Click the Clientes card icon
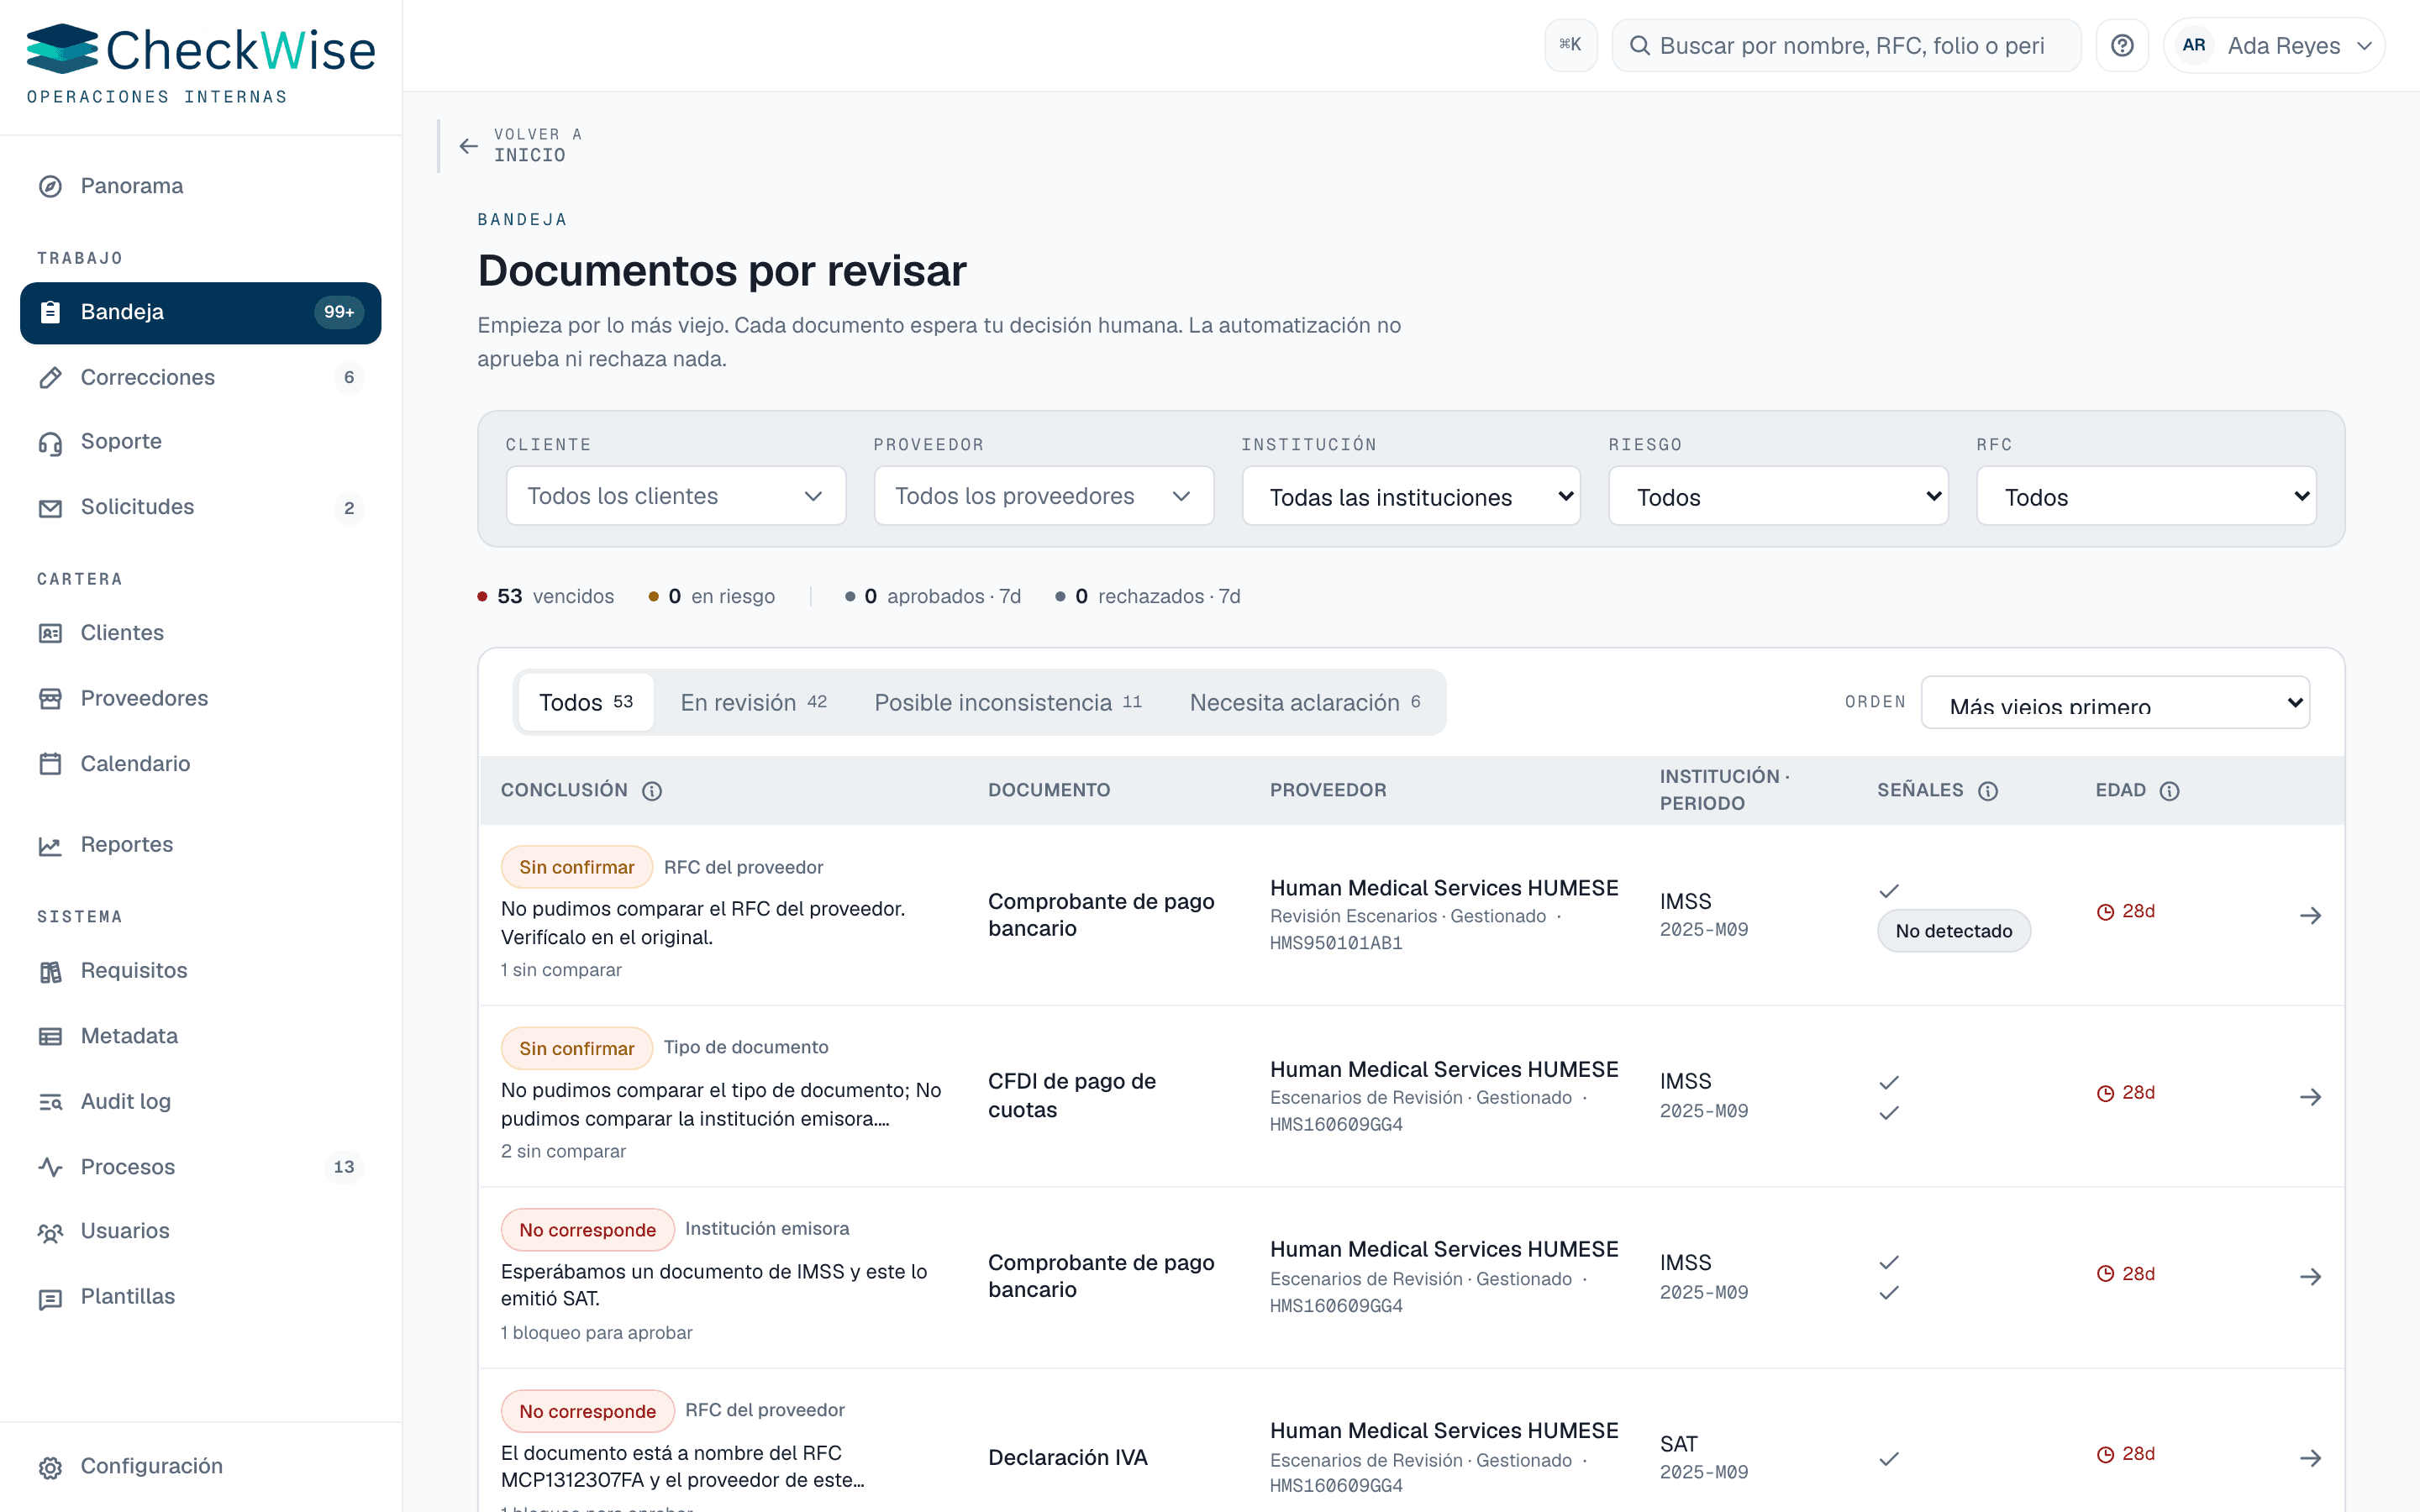Image resolution: width=2420 pixels, height=1512 pixels. click(x=50, y=633)
